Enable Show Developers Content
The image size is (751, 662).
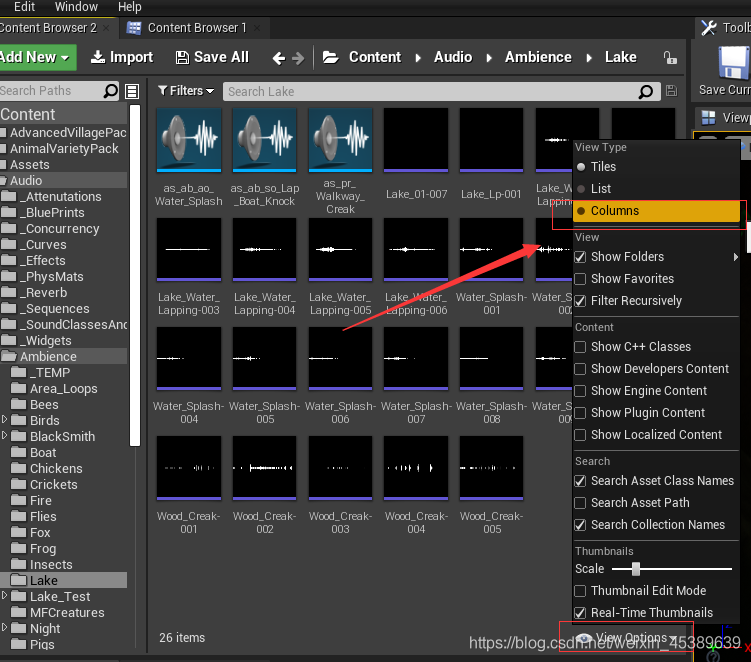pyautogui.click(x=580, y=369)
